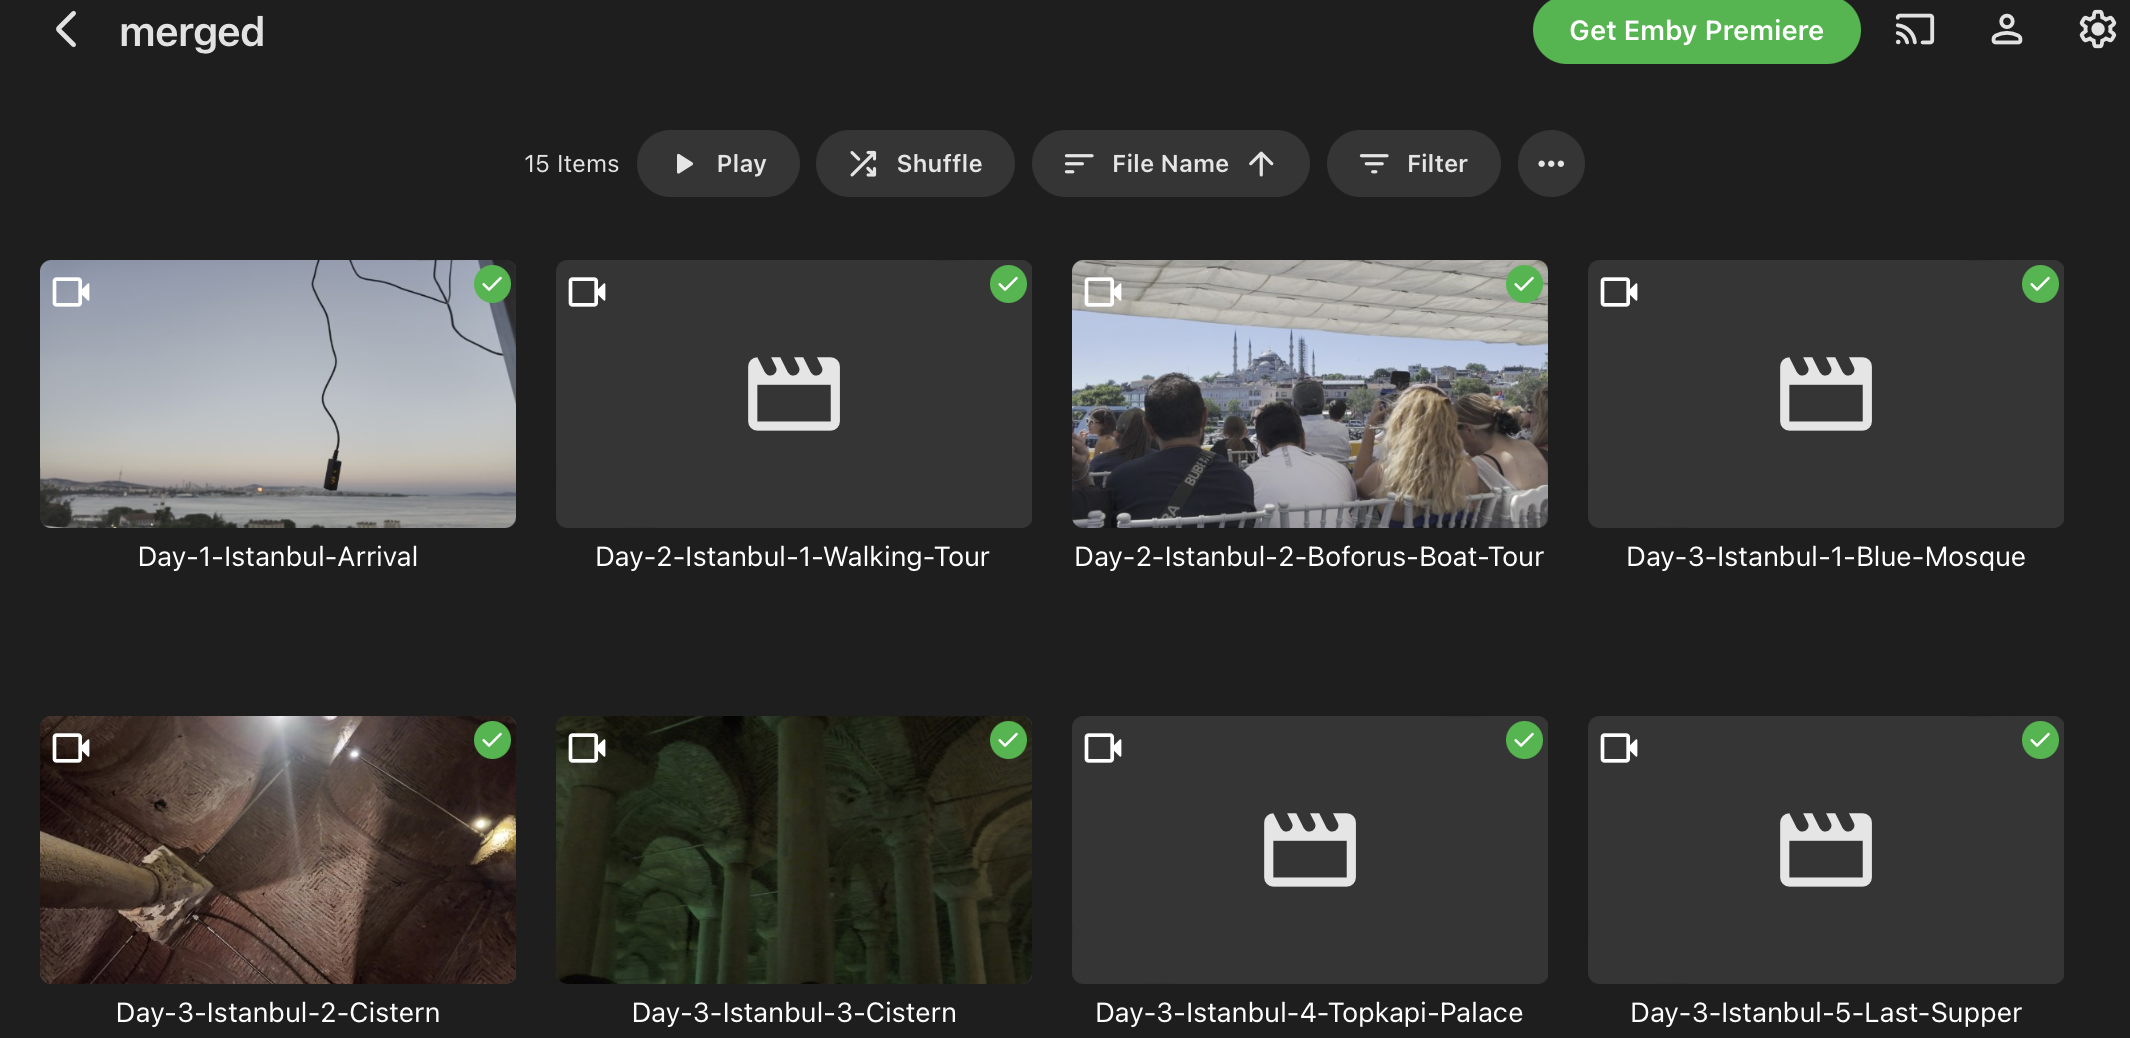Click the clapperboard icon on Day-2-Istanbul-1-Walking-Tour
The height and width of the screenshot is (1038, 2130).
click(x=793, y=394)
